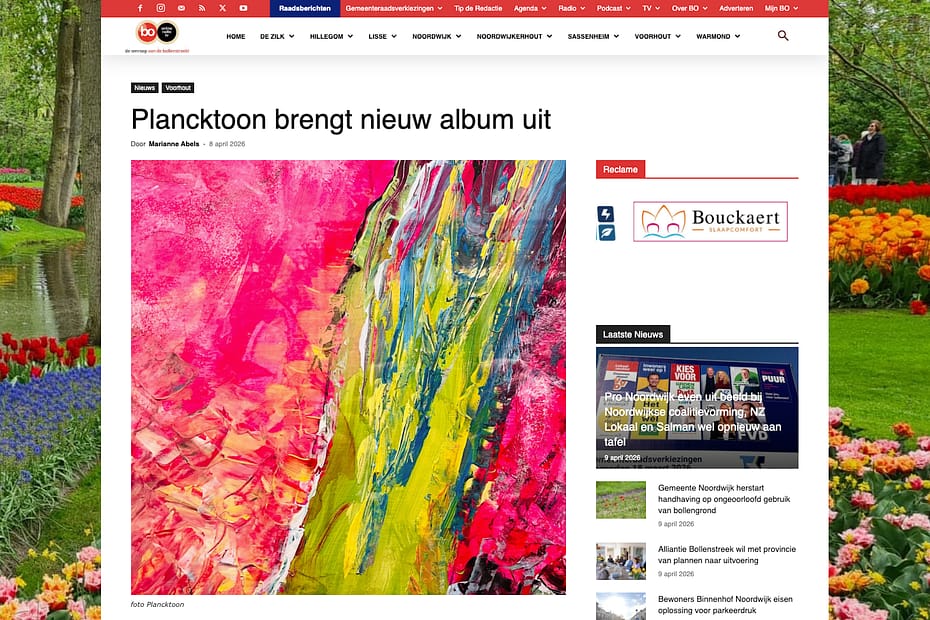Open the X (Twitter) icon

[x=222, y=8]
